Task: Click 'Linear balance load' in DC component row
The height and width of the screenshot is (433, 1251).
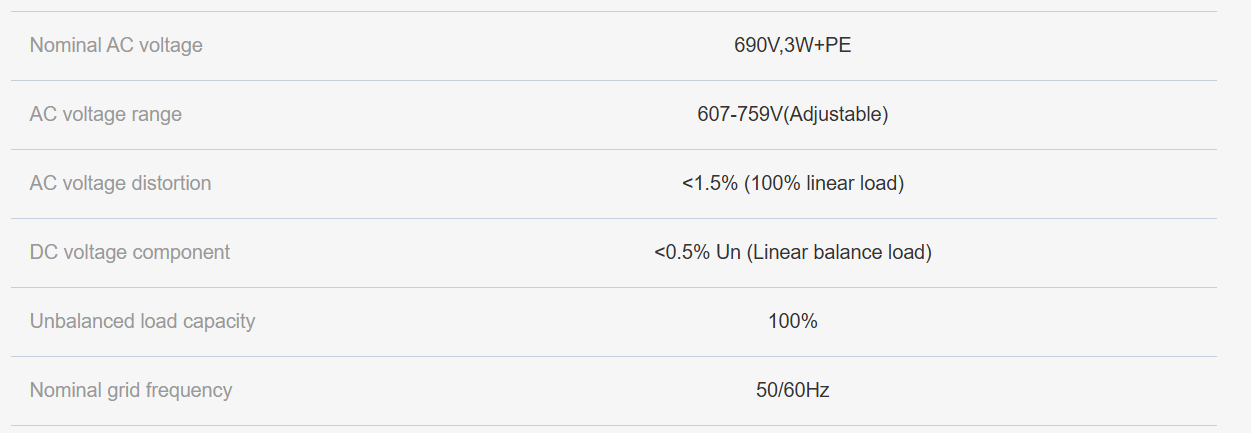Action: pos(839,252)
